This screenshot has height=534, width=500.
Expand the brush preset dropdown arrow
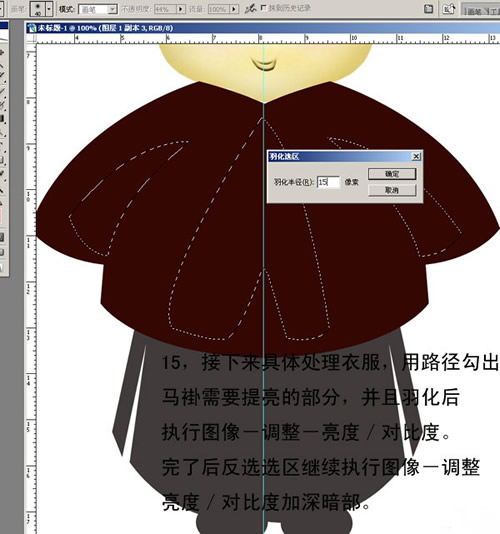pos(49,9)
